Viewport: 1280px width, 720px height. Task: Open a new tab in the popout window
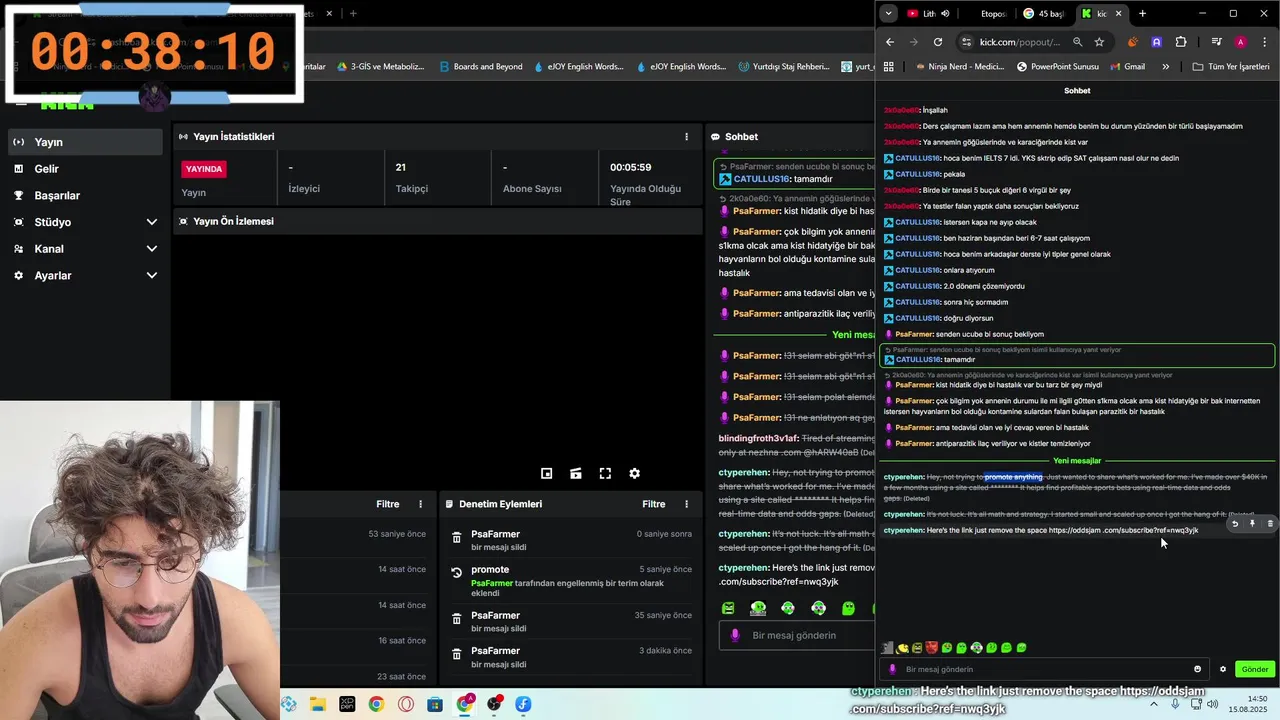(1142, 14)
